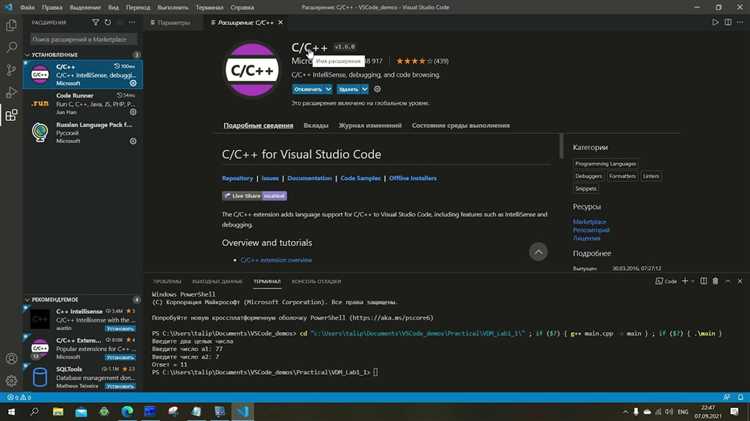Close the C/C++ extension tab
Image resolution: width=750 pixels, height=421 pixels.
[x=281, y=22]
